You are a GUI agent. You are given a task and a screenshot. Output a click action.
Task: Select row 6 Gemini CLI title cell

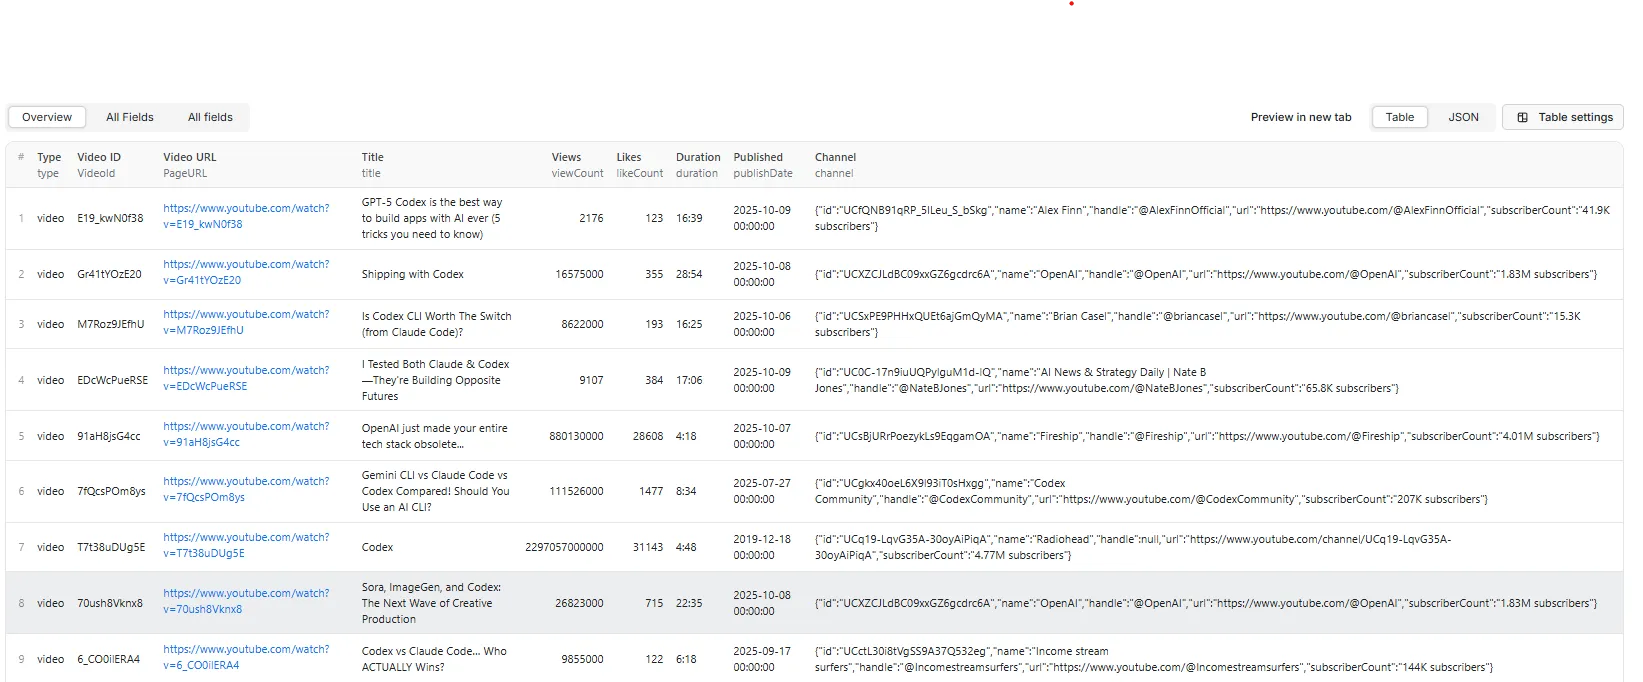click(x=435, y=491)
